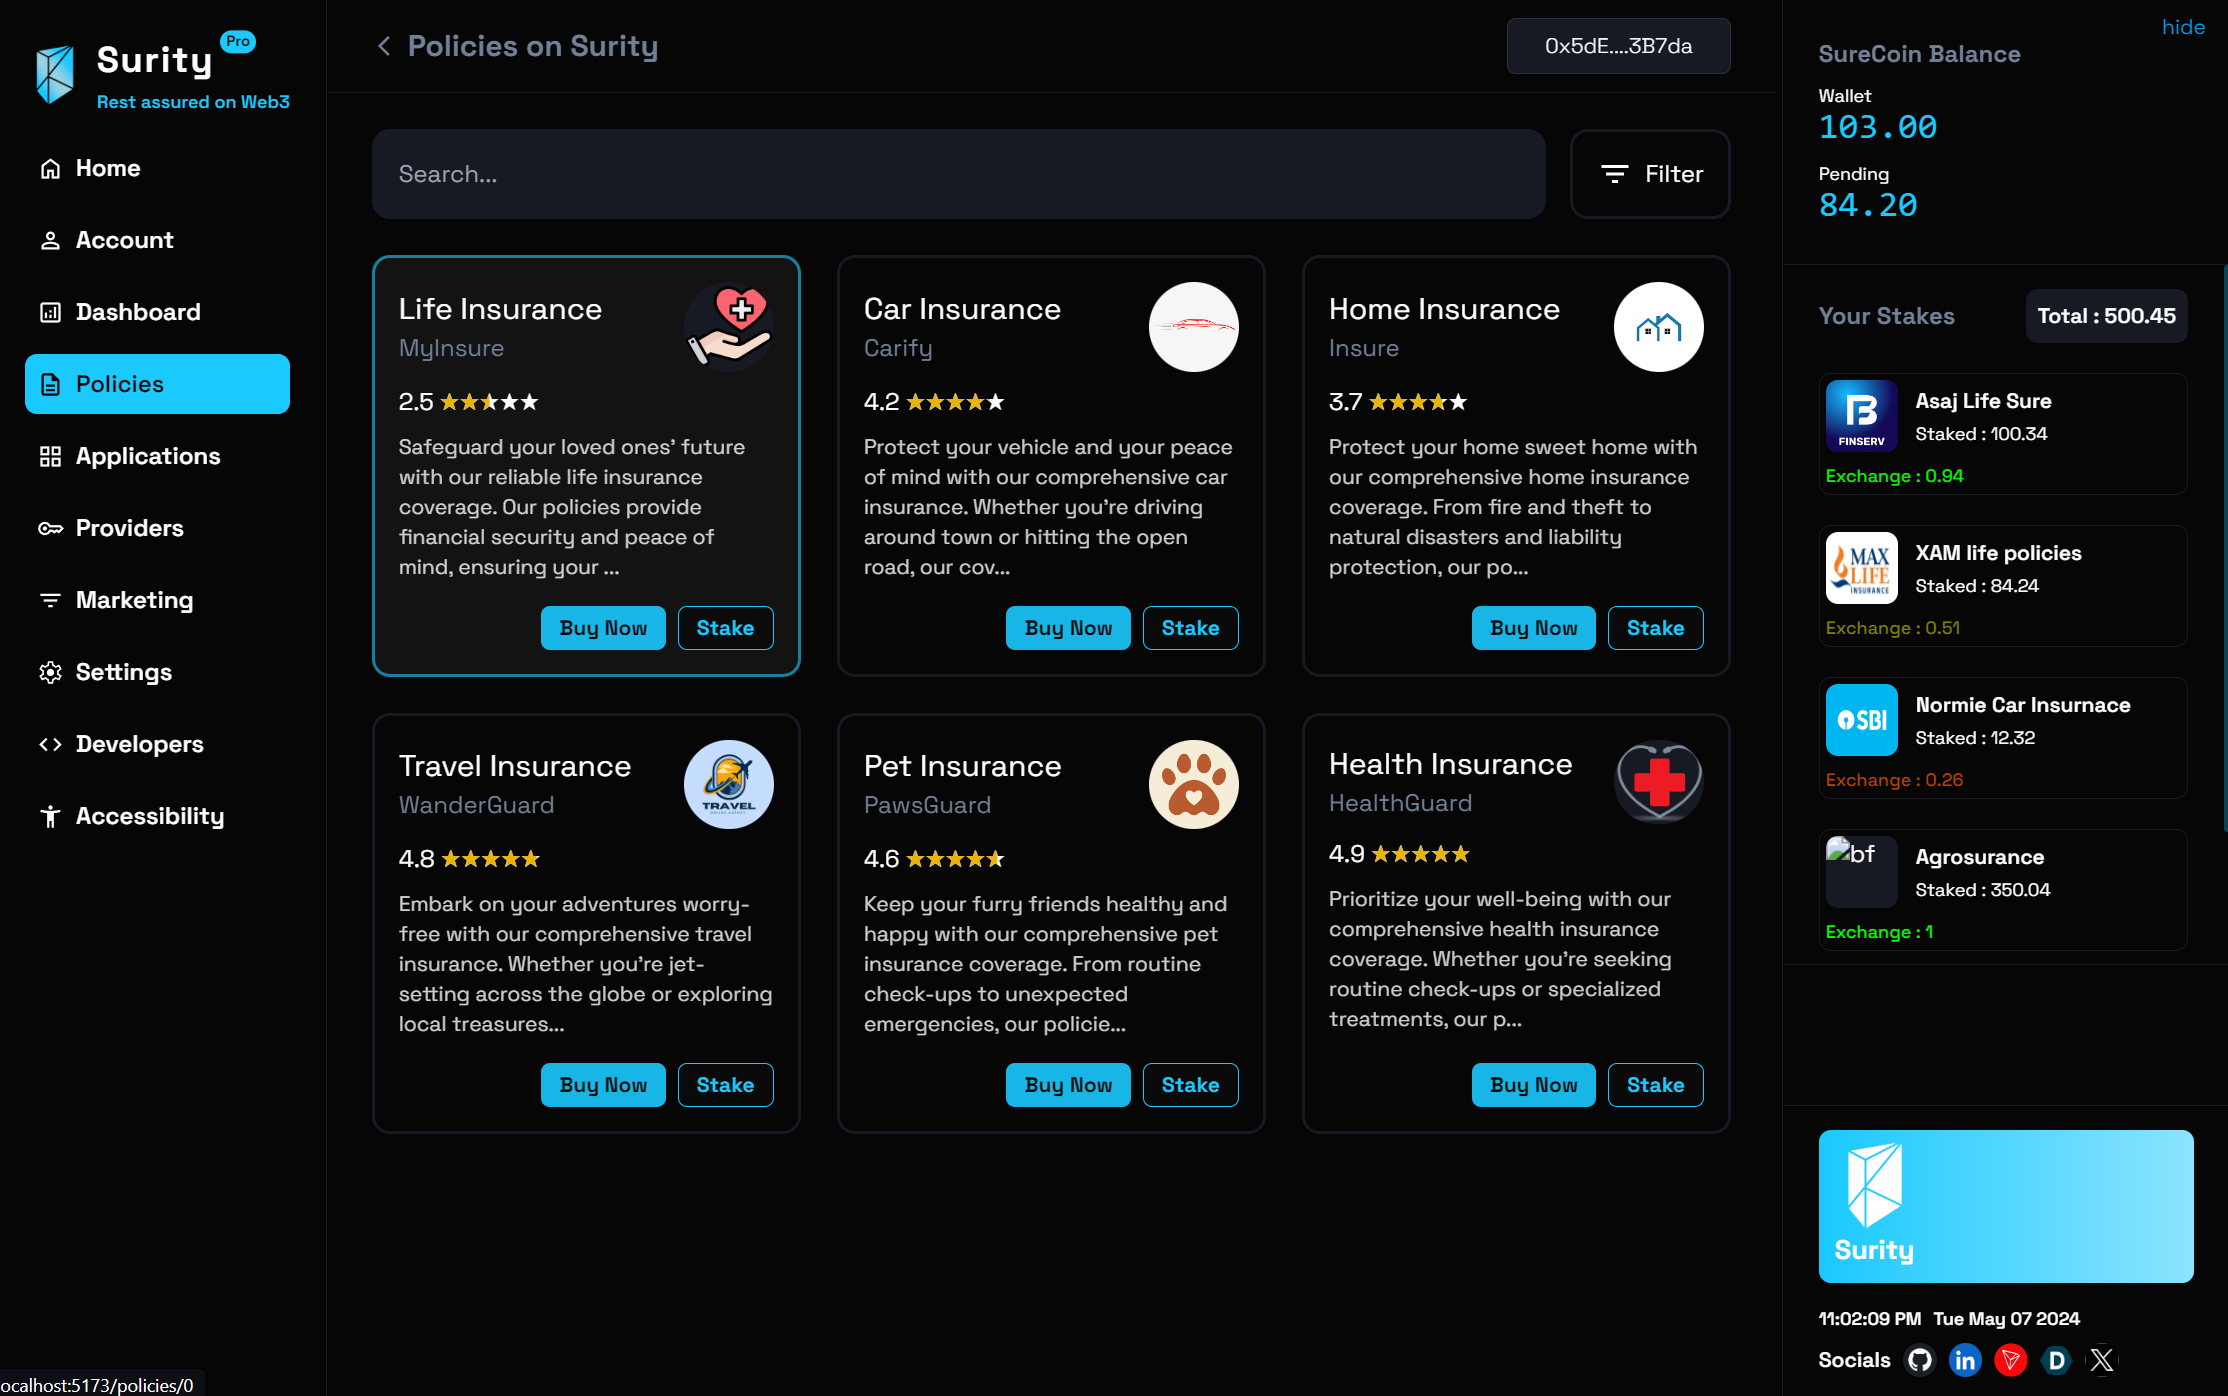Open the Dashboard menu item
This screenshot has width=2228, height=1396.
click(x=138, y=312)
